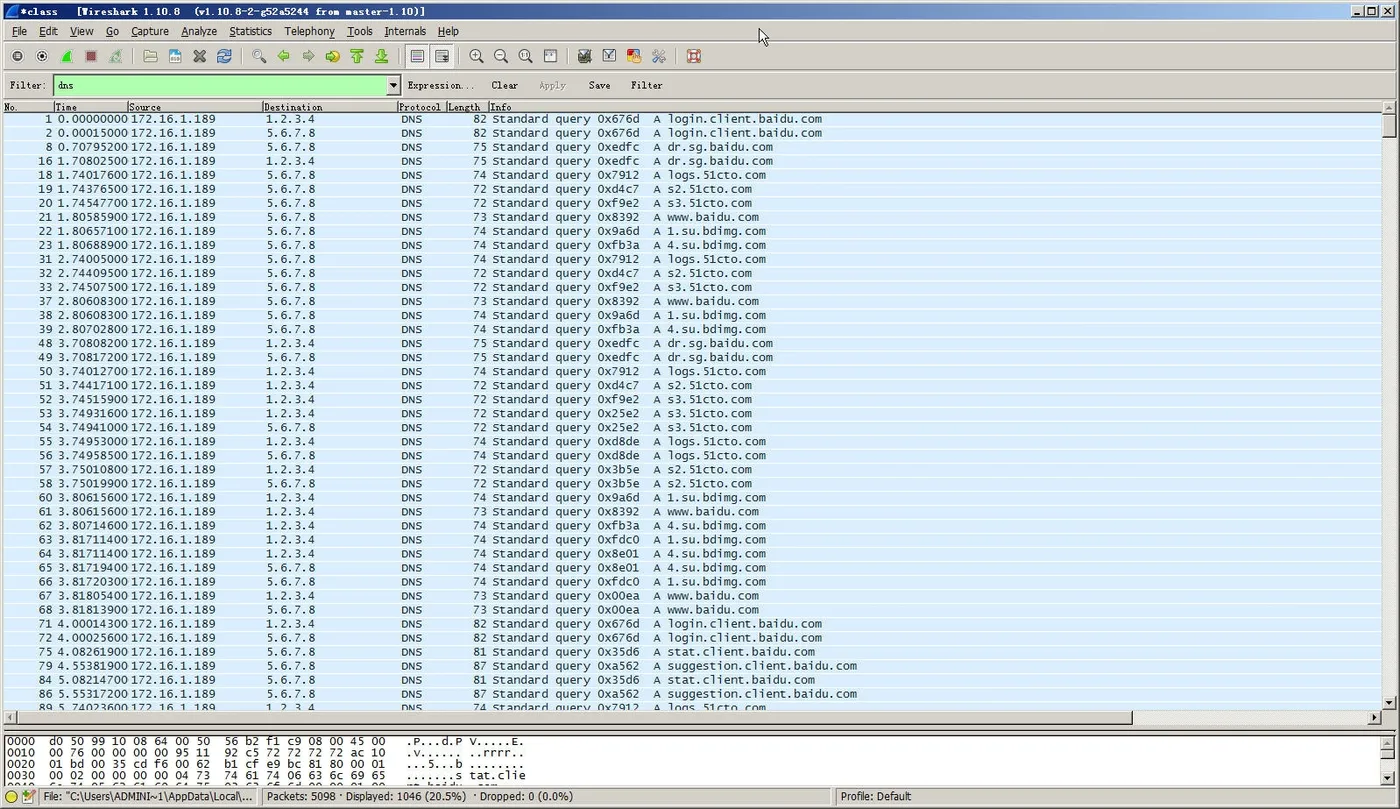Open the Capture menu

pyautogui.click(x=150, y=31)
